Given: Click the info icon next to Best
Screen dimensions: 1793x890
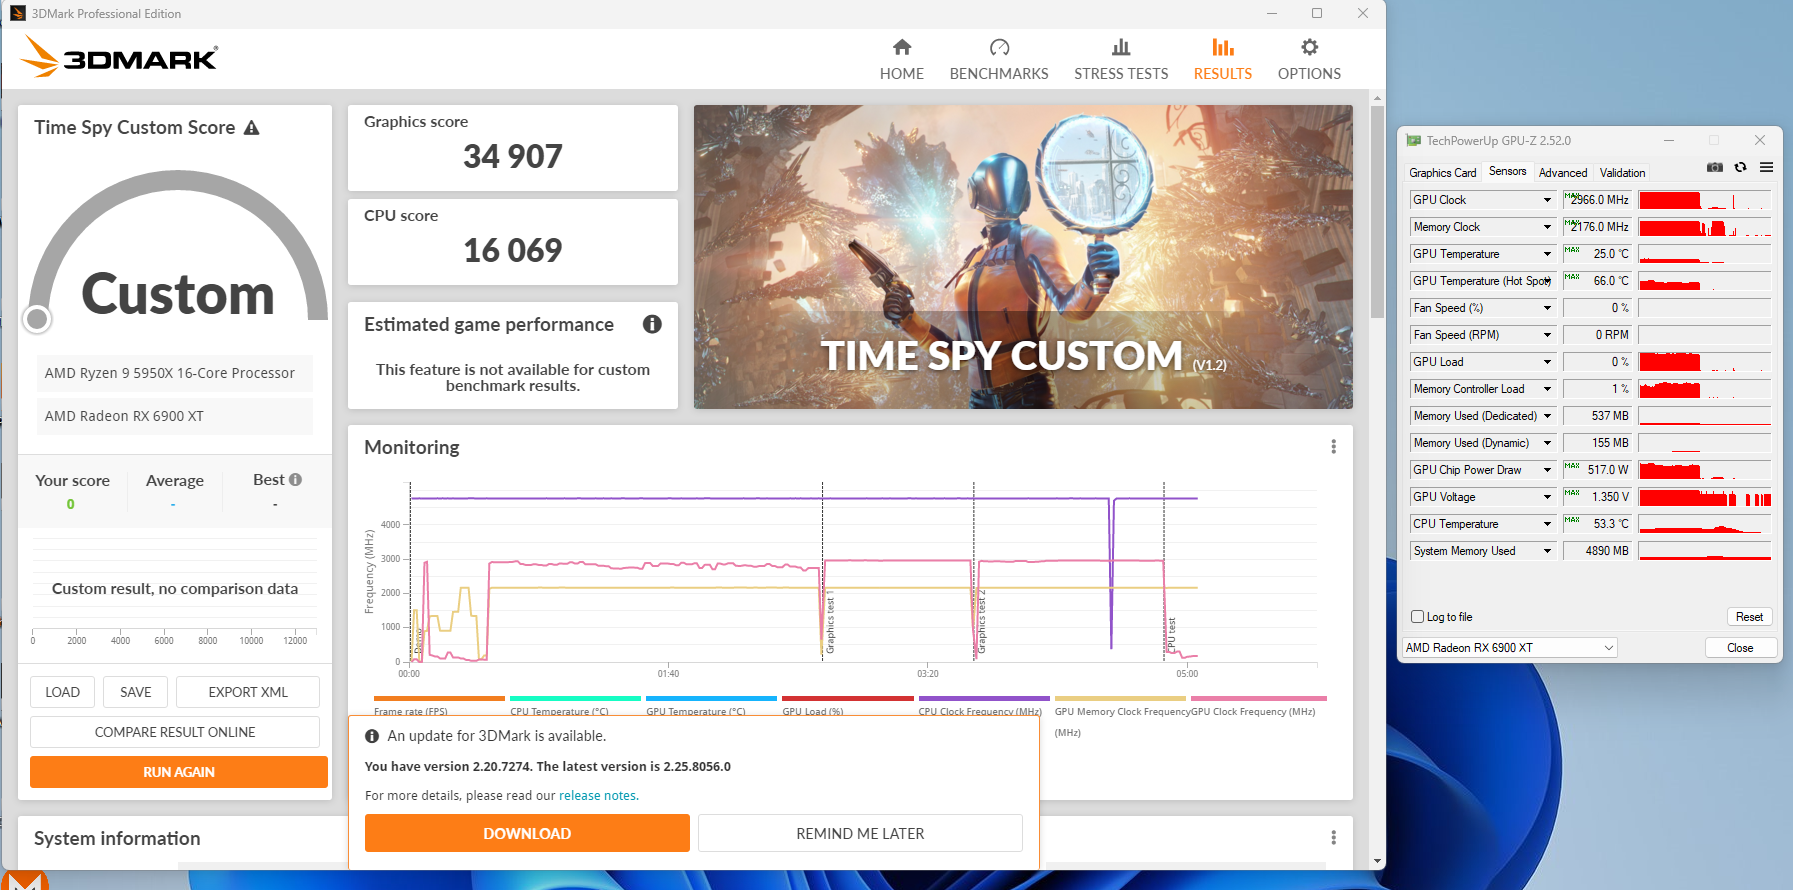Looking at the screenshot, I should pyautogui.click(x=295, y=480).
